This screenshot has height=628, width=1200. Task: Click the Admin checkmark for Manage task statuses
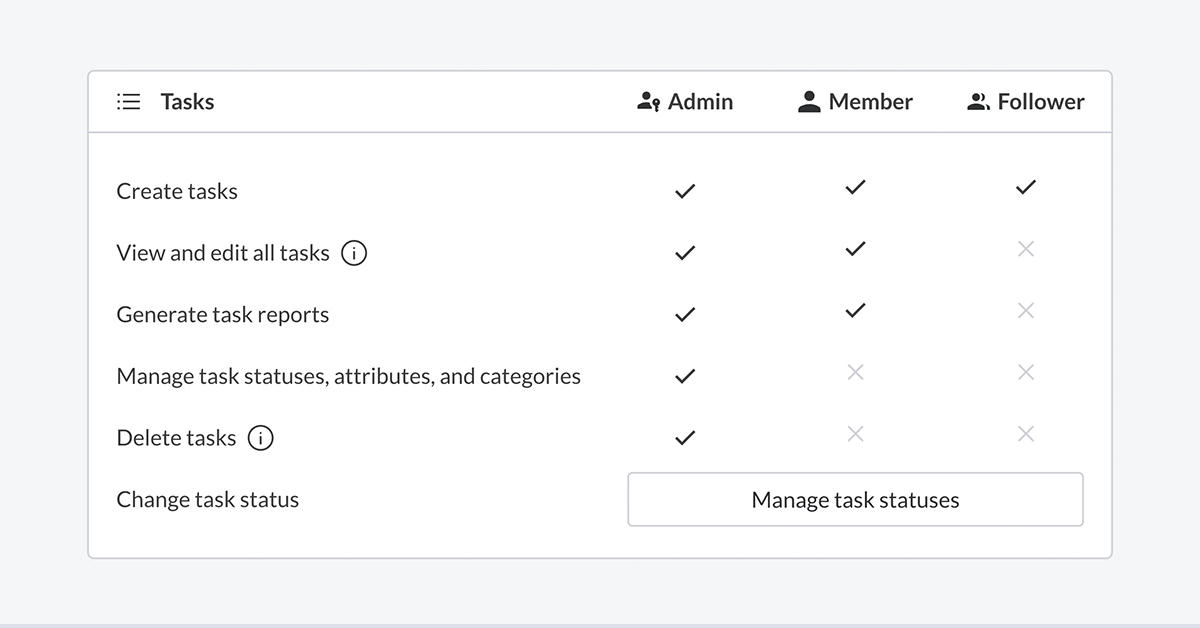pos(685,375)
